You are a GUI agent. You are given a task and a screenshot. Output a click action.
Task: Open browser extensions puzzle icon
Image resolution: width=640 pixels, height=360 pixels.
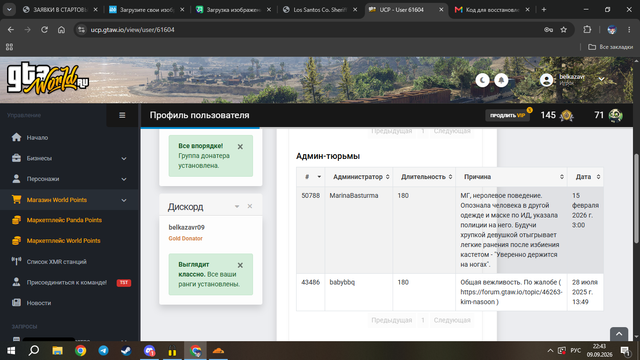(x=587, y=29)
